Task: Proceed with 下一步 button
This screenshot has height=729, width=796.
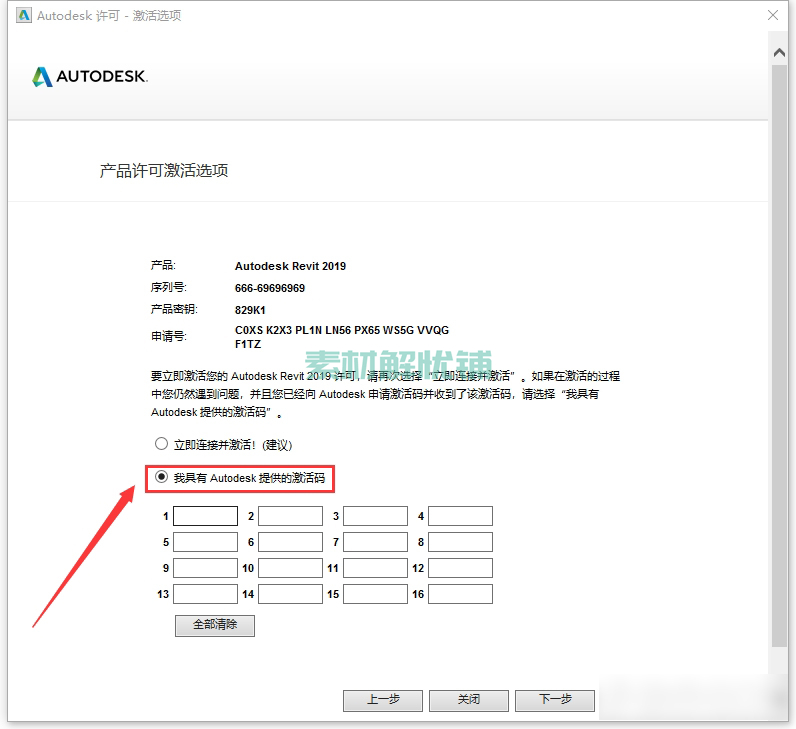Action: (x=555, y=700)
